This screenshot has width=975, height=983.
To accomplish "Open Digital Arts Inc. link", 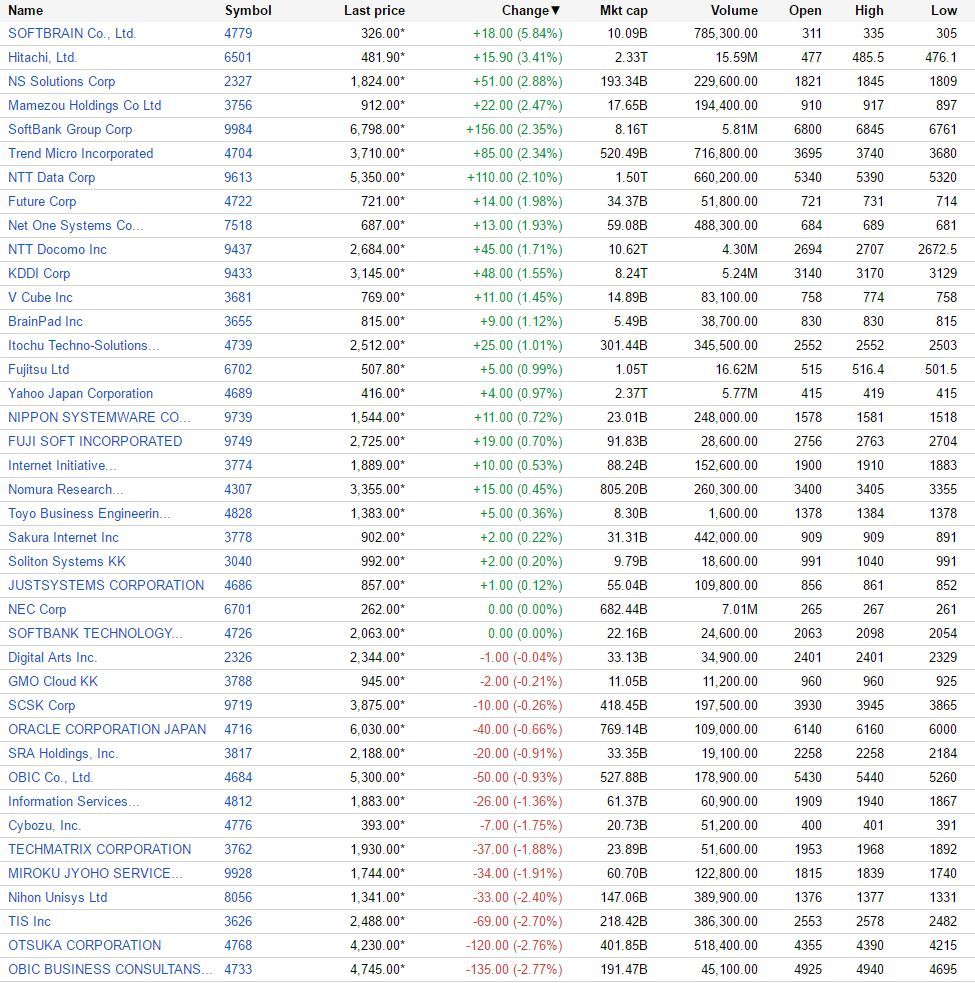I will pos(52,658).
